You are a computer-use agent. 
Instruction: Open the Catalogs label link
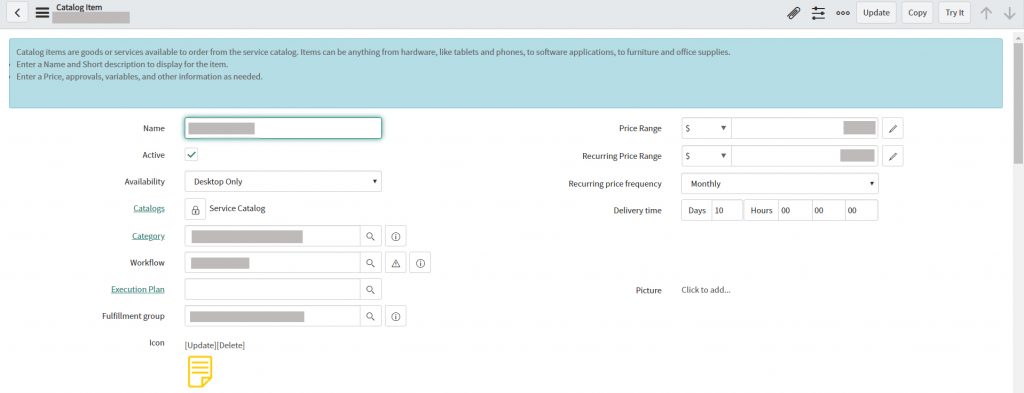tap(149, 209)
